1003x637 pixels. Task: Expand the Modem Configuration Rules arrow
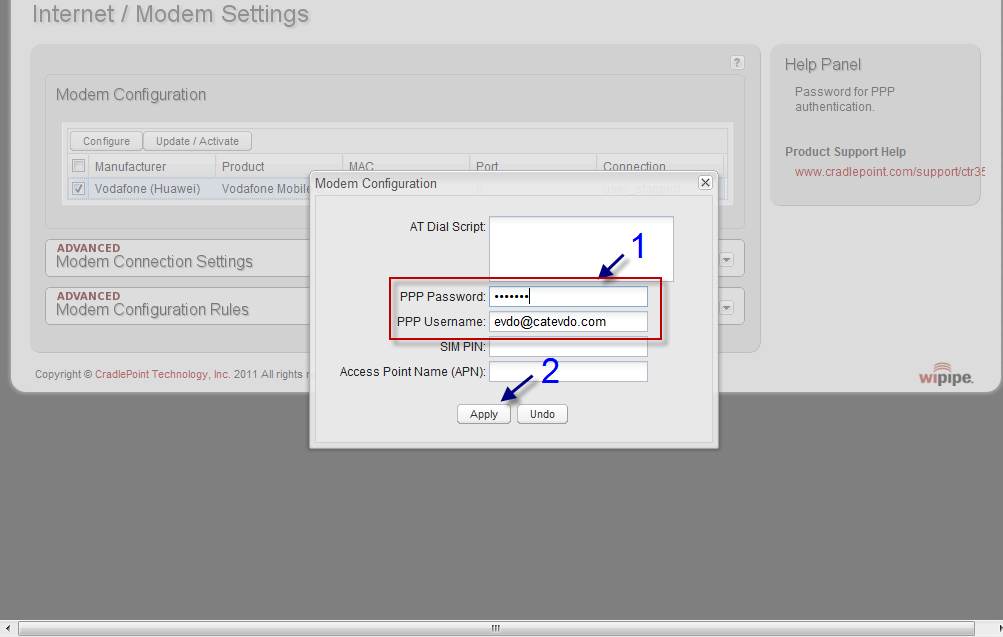(x=727, y=308)
